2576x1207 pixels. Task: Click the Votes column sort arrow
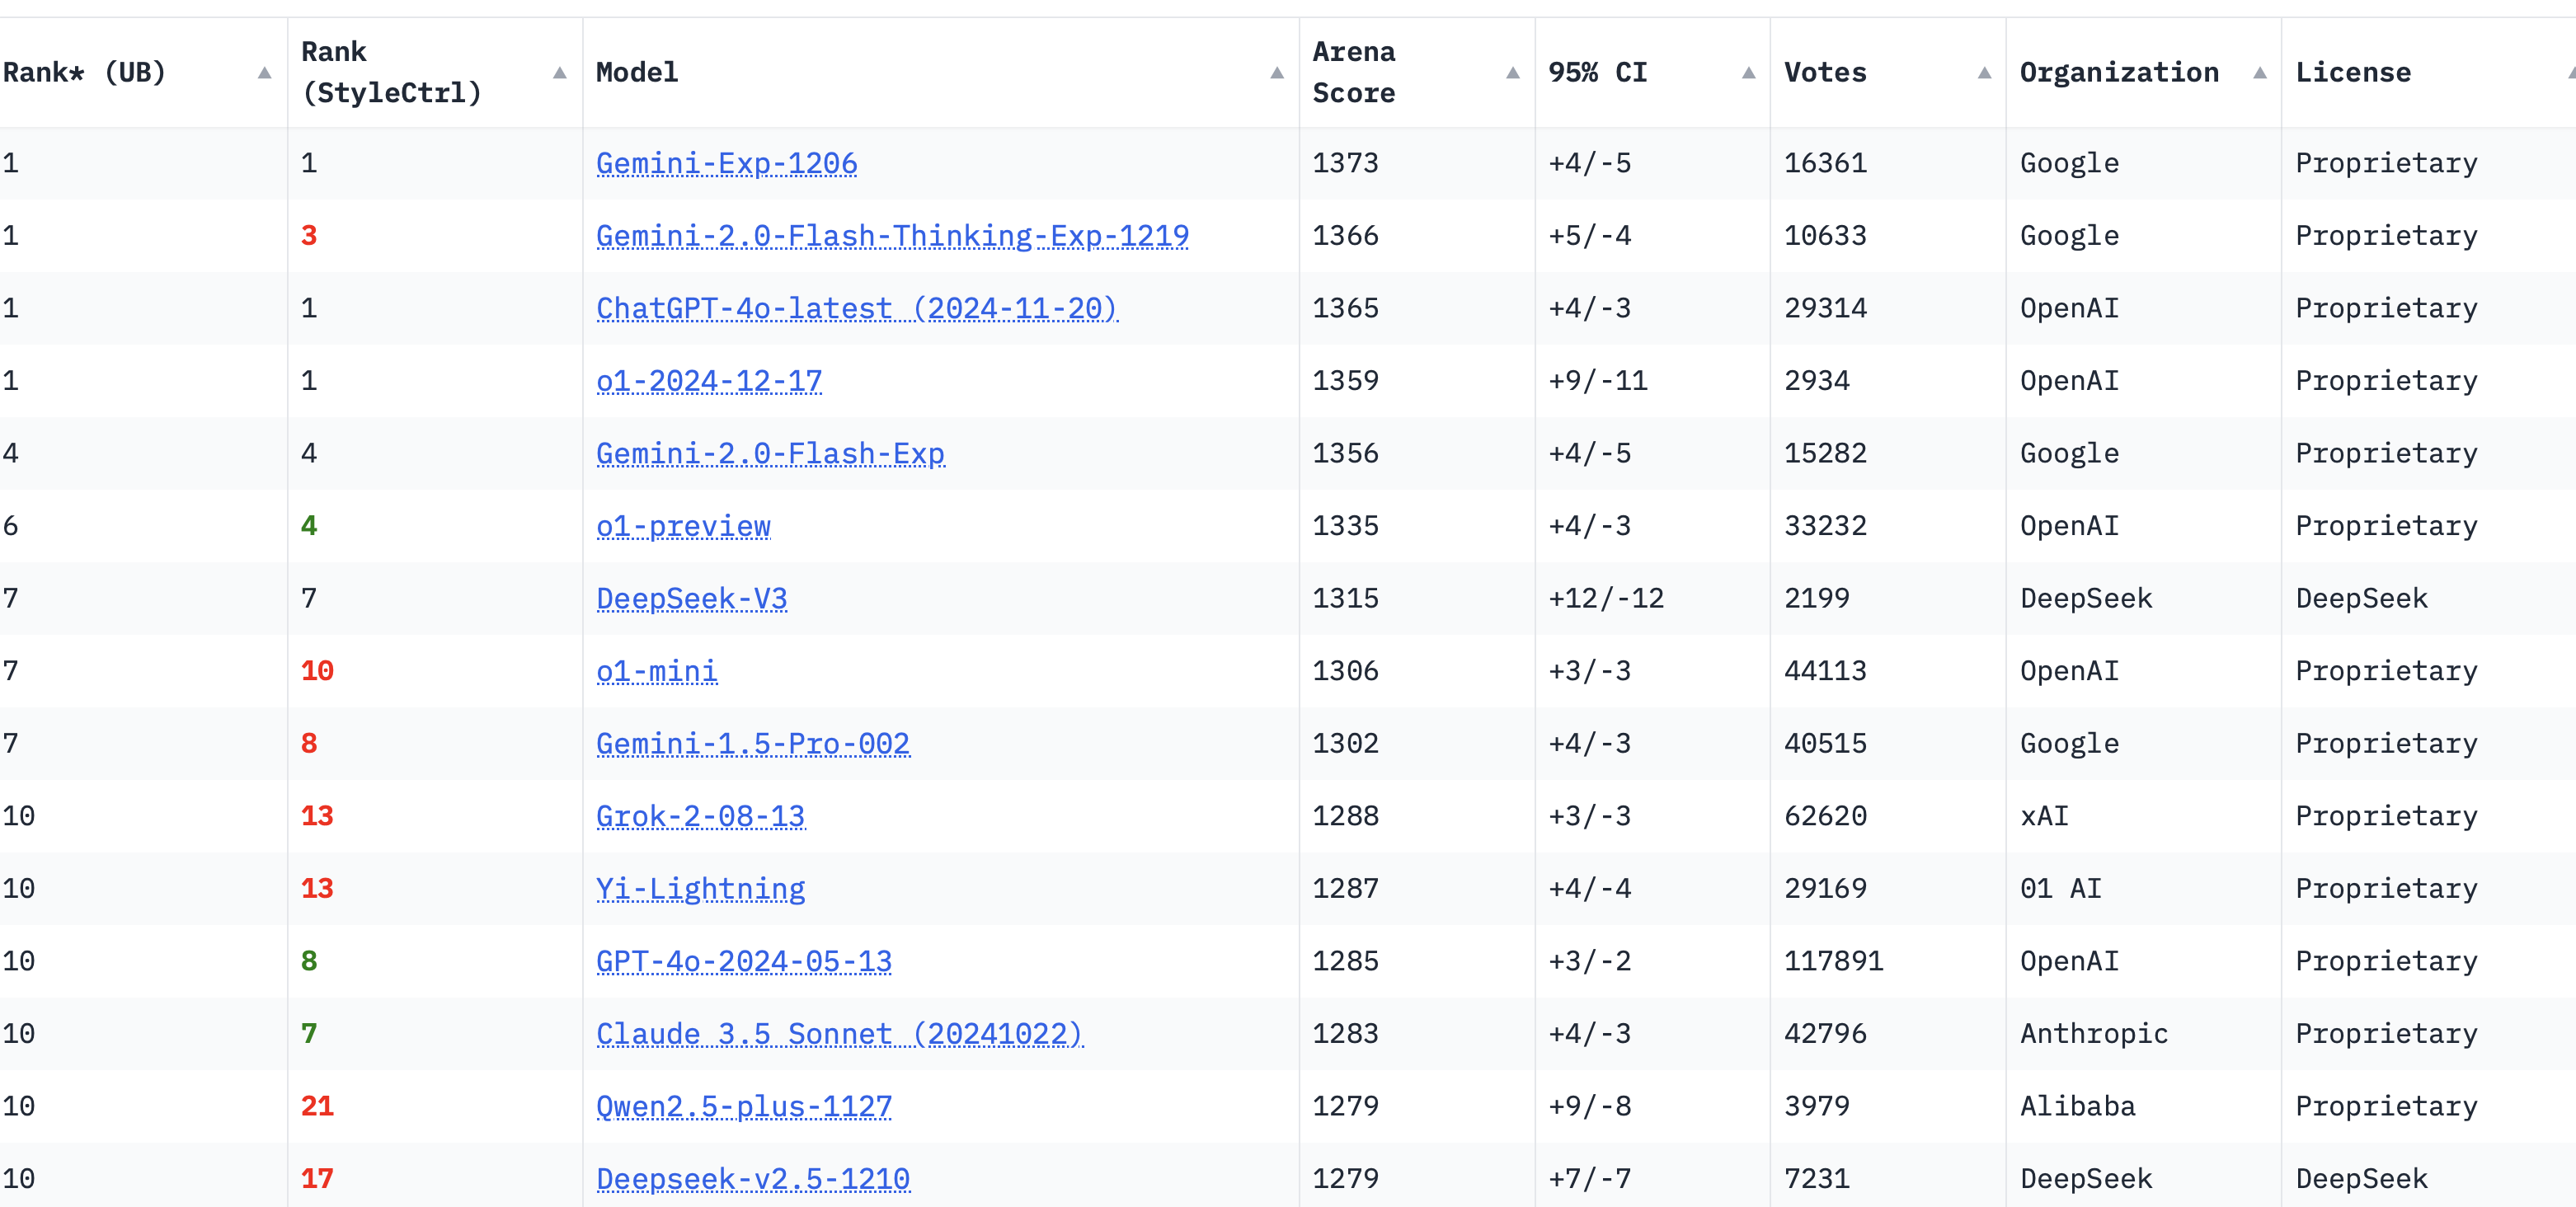(1984, 73)
